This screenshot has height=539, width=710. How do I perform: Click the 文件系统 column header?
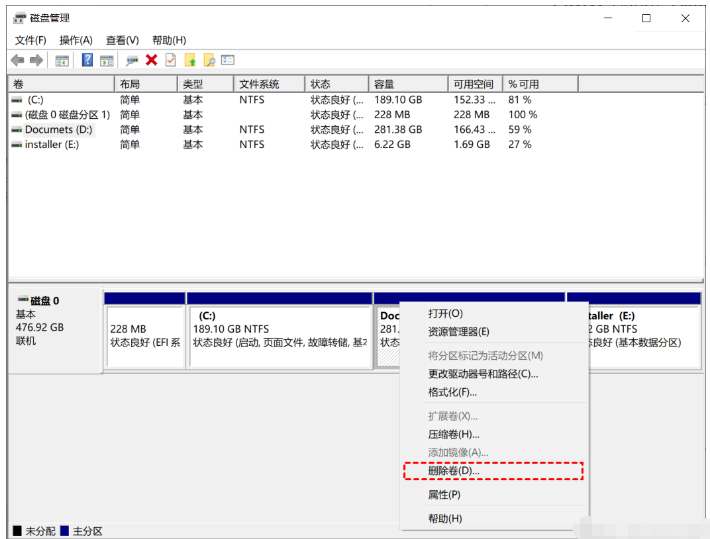(x=260, y=85)
